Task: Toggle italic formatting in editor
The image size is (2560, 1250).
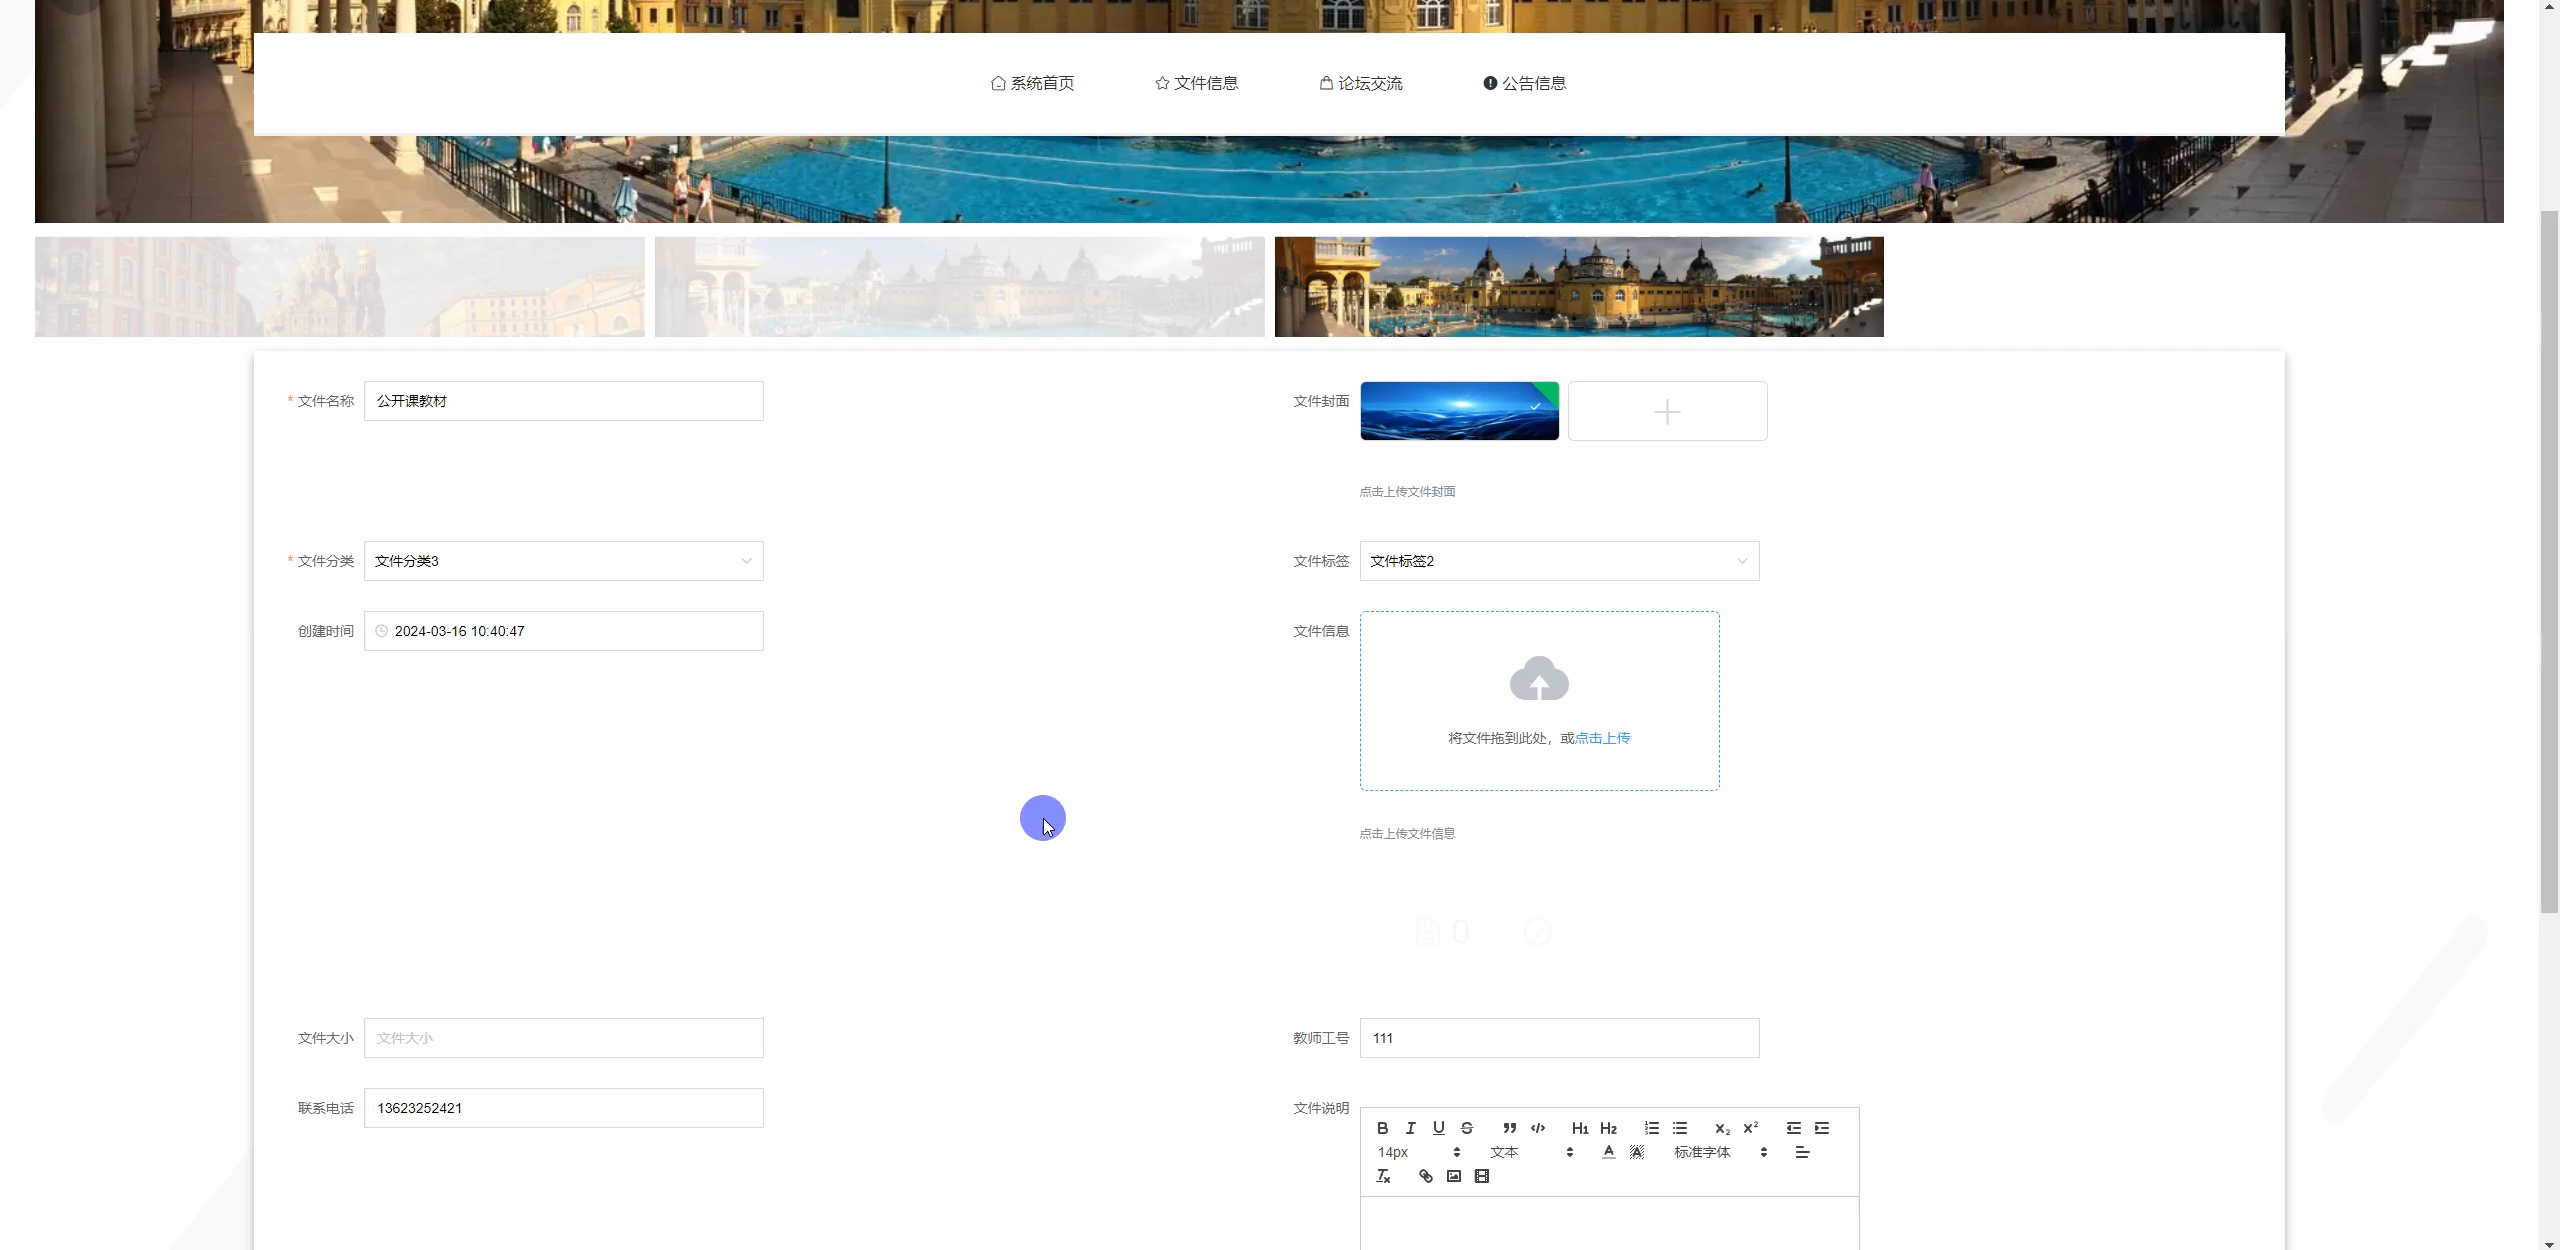Action: tap(1410, 1128)
